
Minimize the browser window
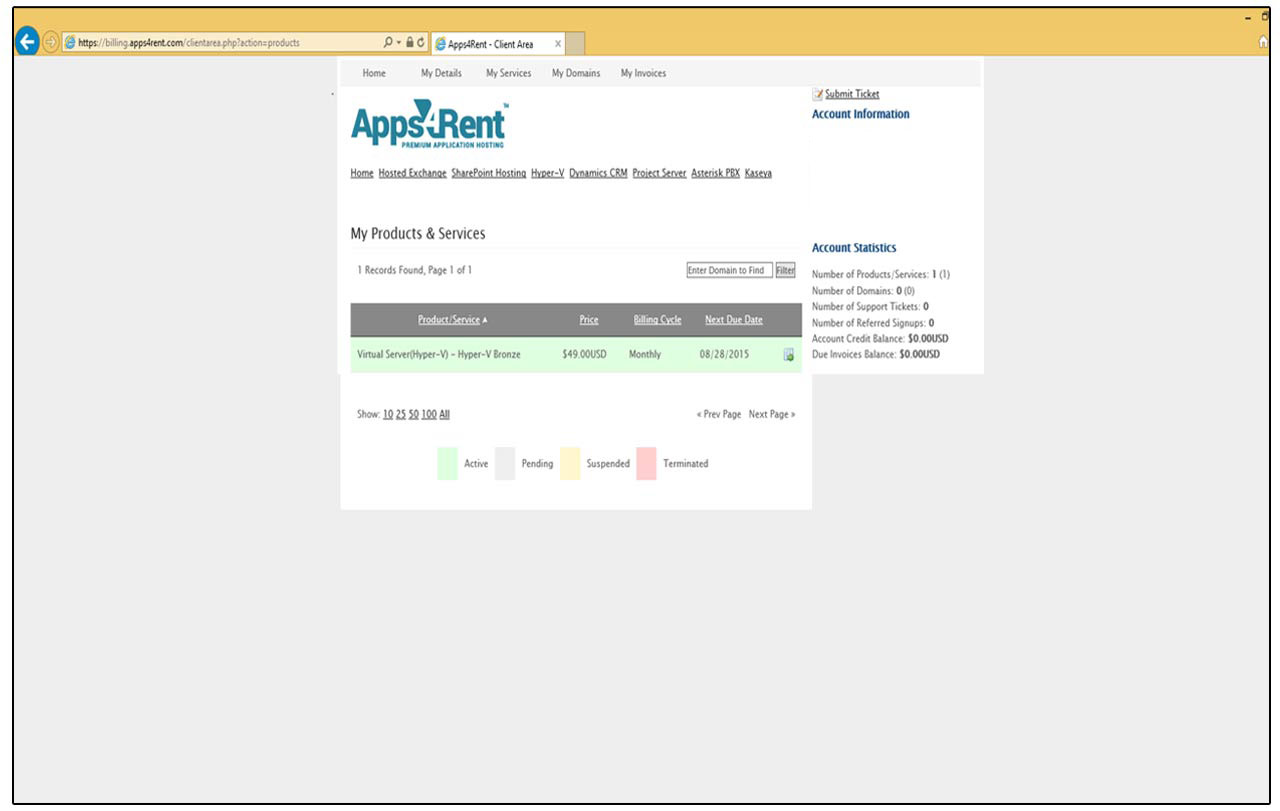(1248, 18)
